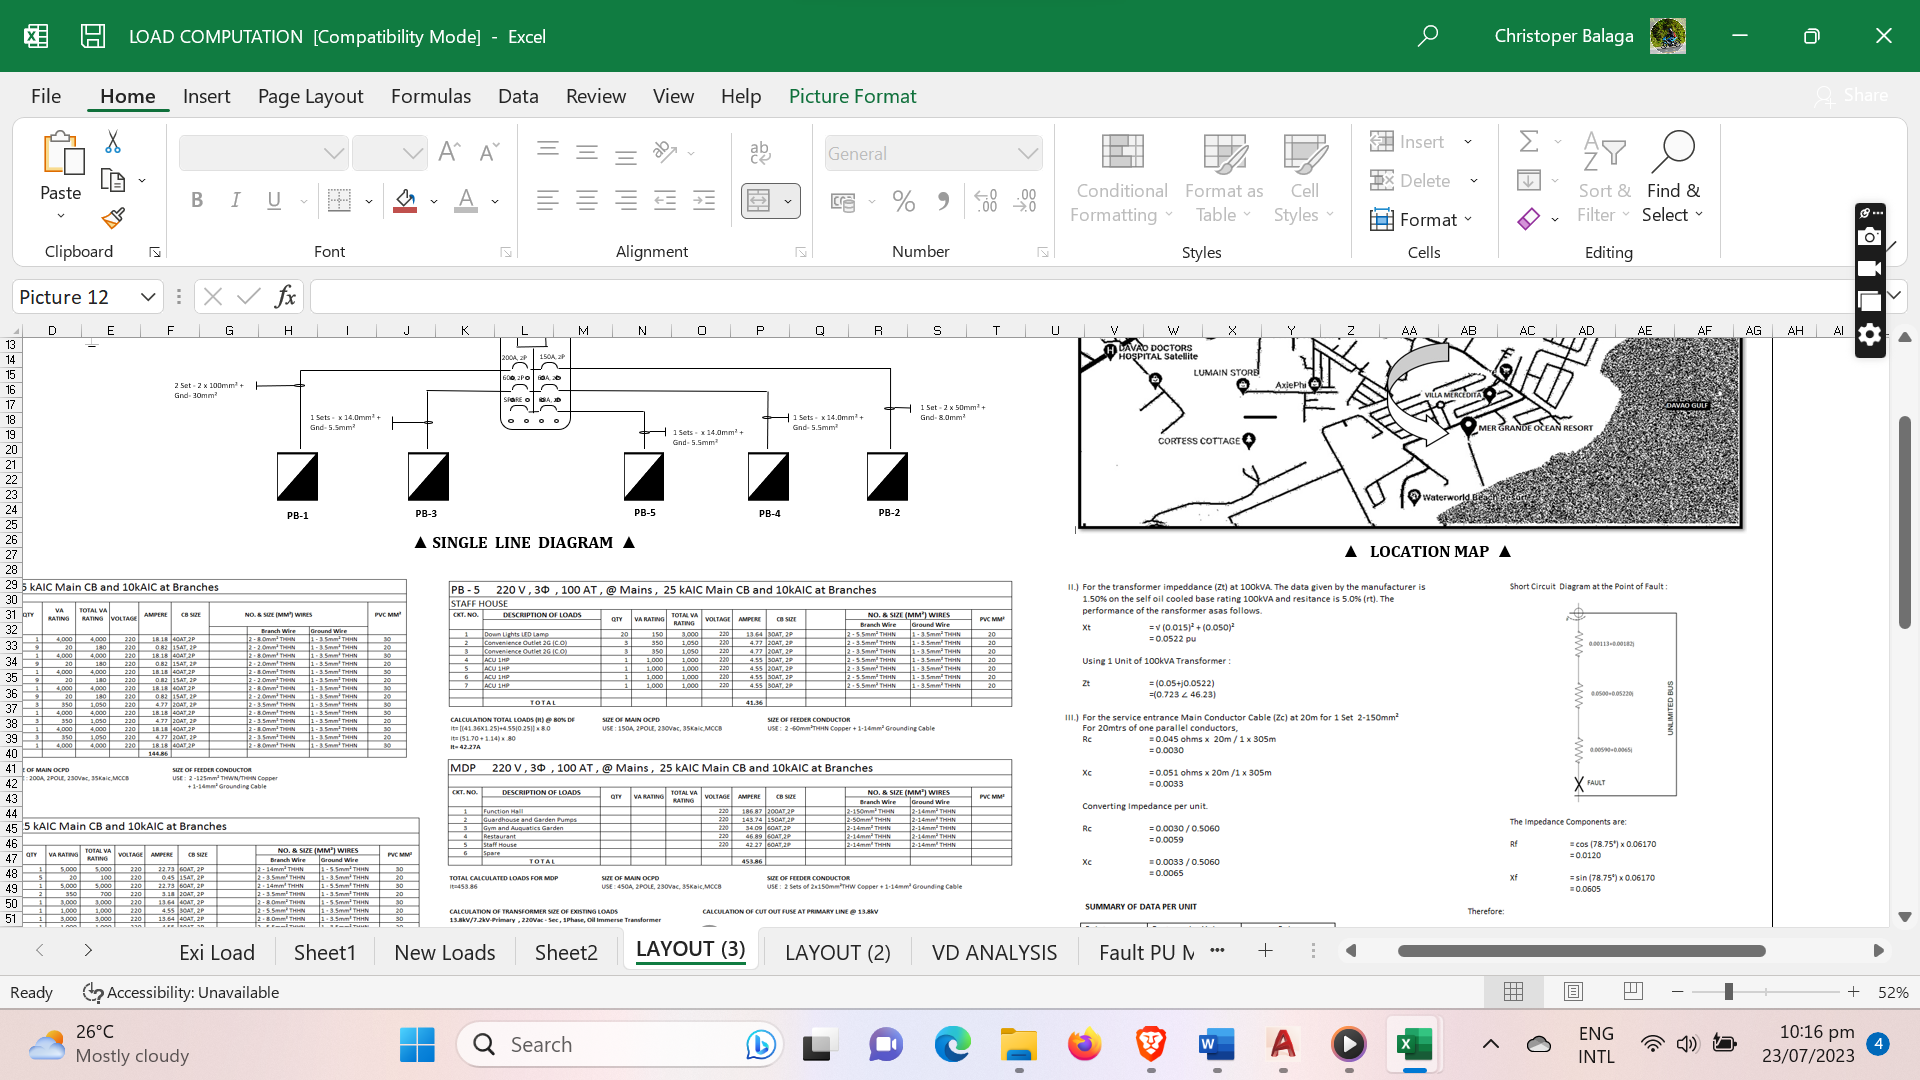Image resolution: width=1920 pixels, height=1080 pixels.
Task: Open gear settings in side capture toolbar
Action: point(1870,335)
